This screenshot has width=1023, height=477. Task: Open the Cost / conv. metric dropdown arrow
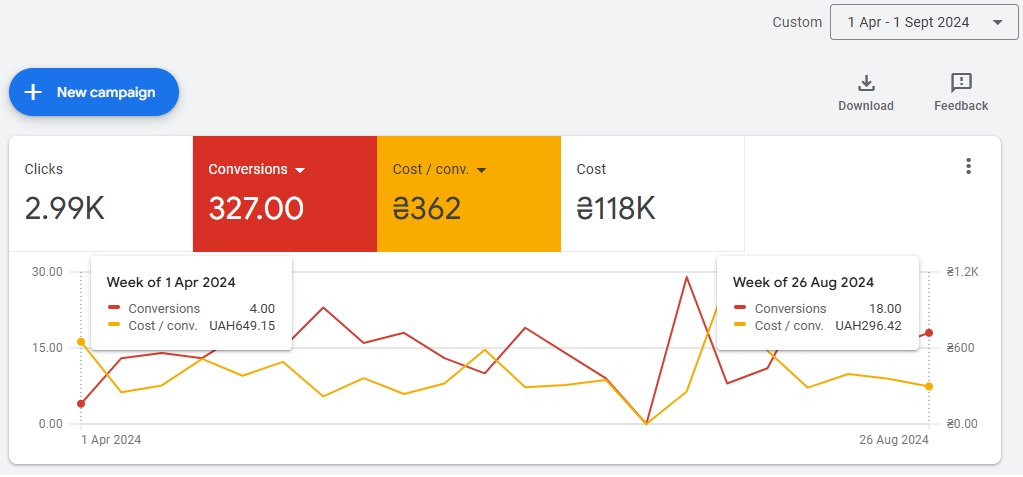point(481,170)
